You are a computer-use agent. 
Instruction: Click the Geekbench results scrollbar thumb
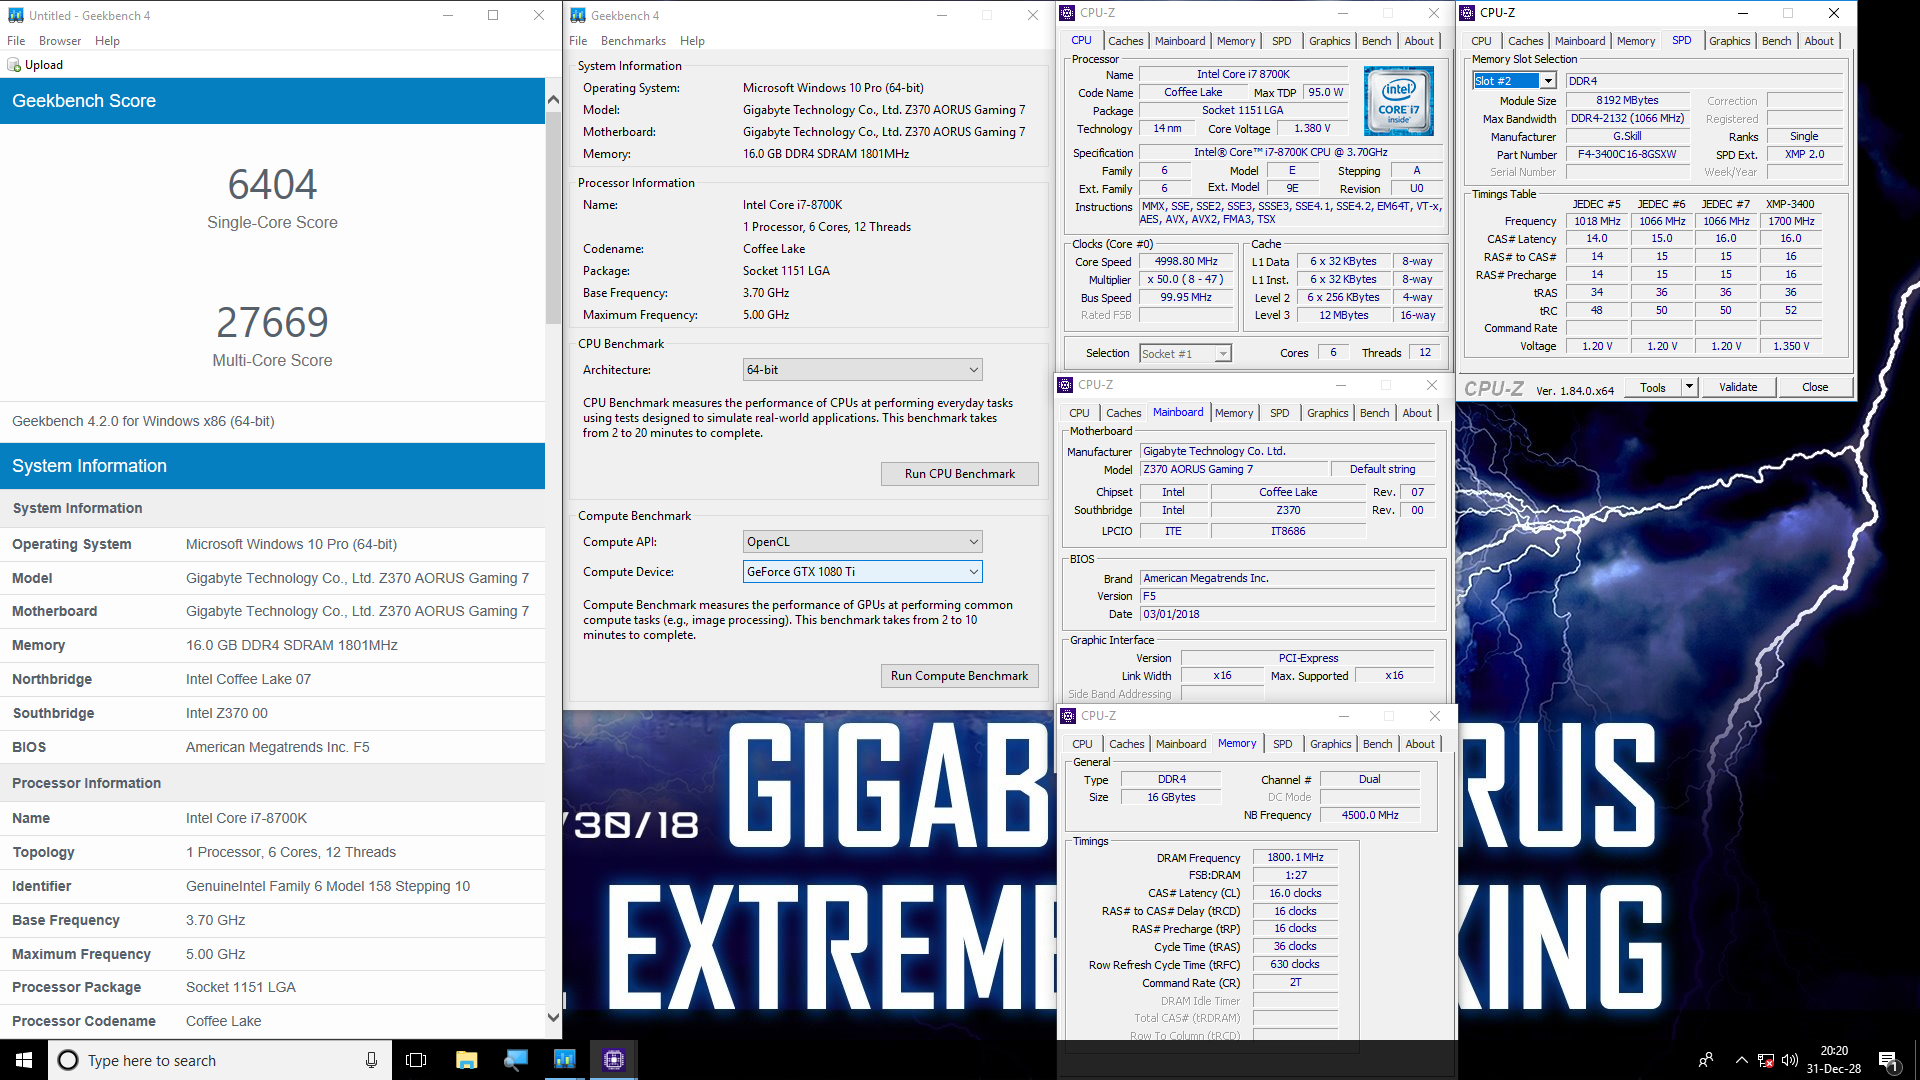(553, 218)
